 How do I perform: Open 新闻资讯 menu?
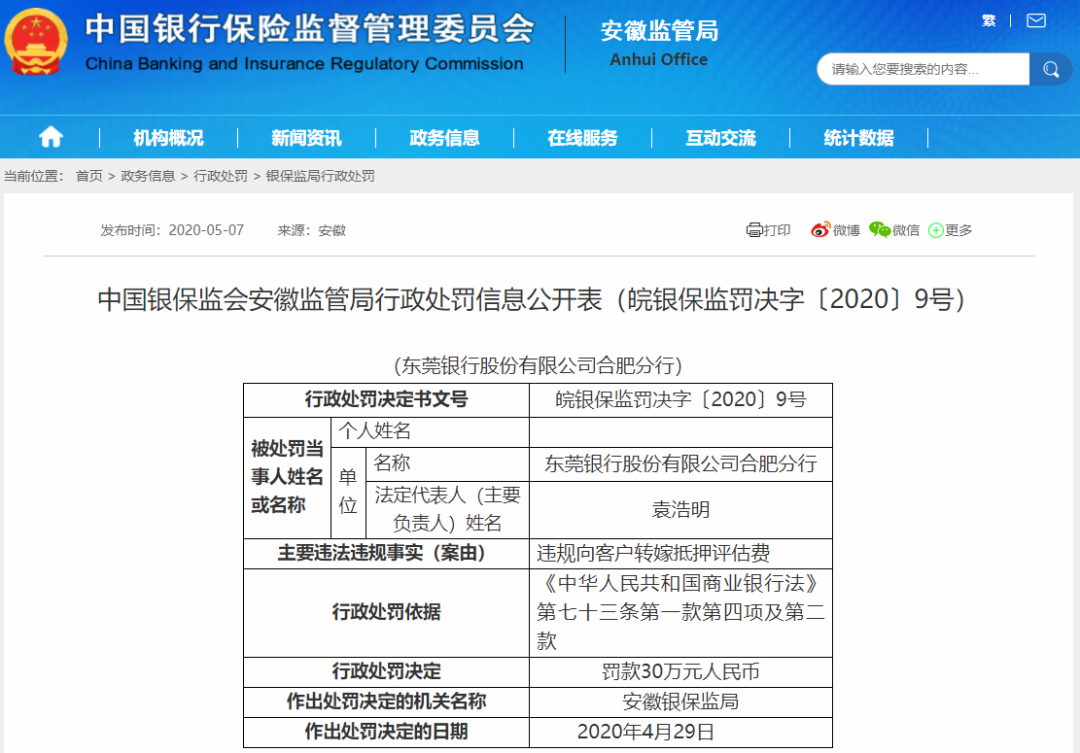click(x=306, y=138)
